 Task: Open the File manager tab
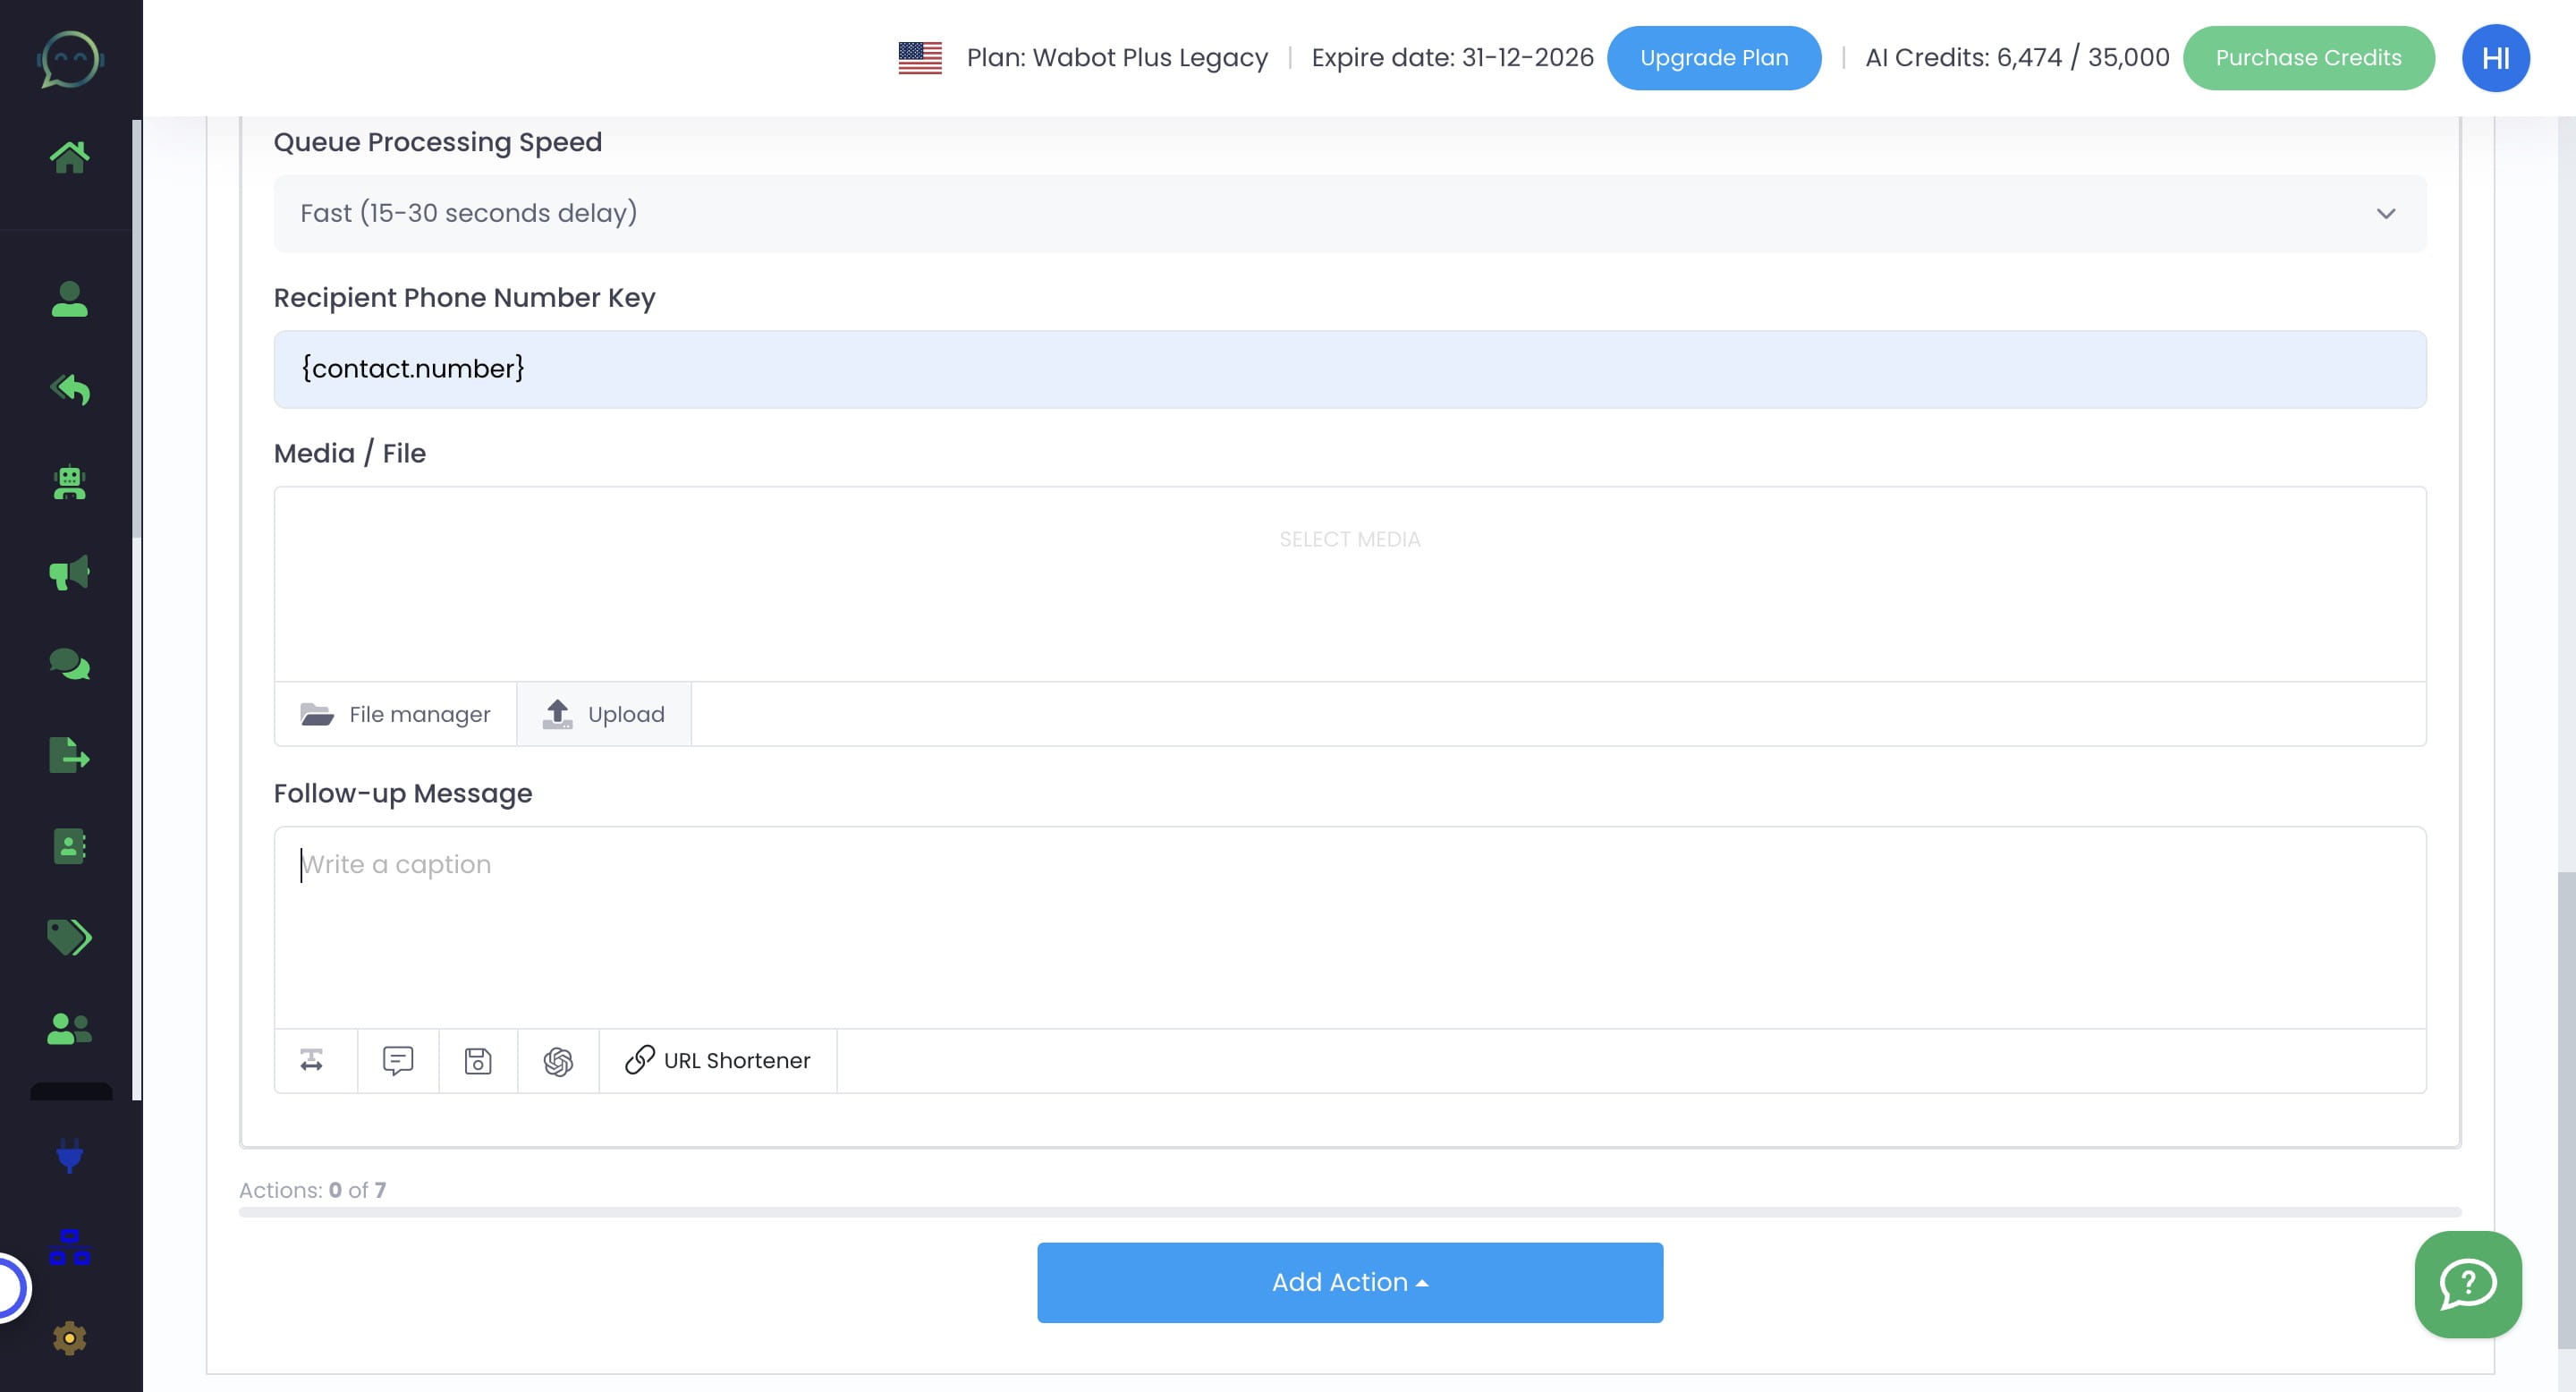click(396, 714)
